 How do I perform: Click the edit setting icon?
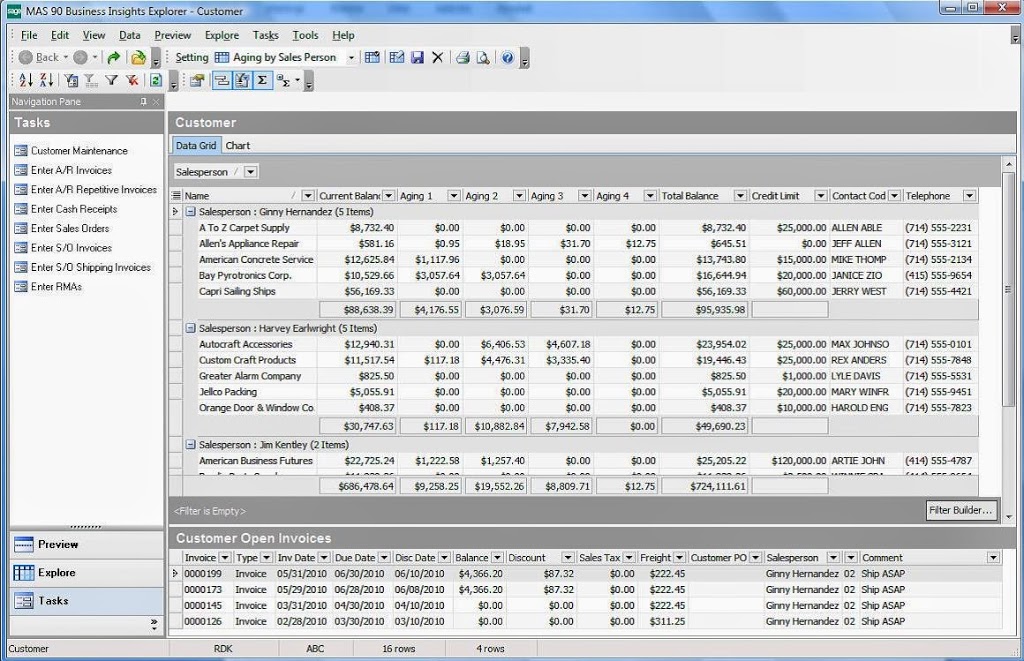[396, 57]
